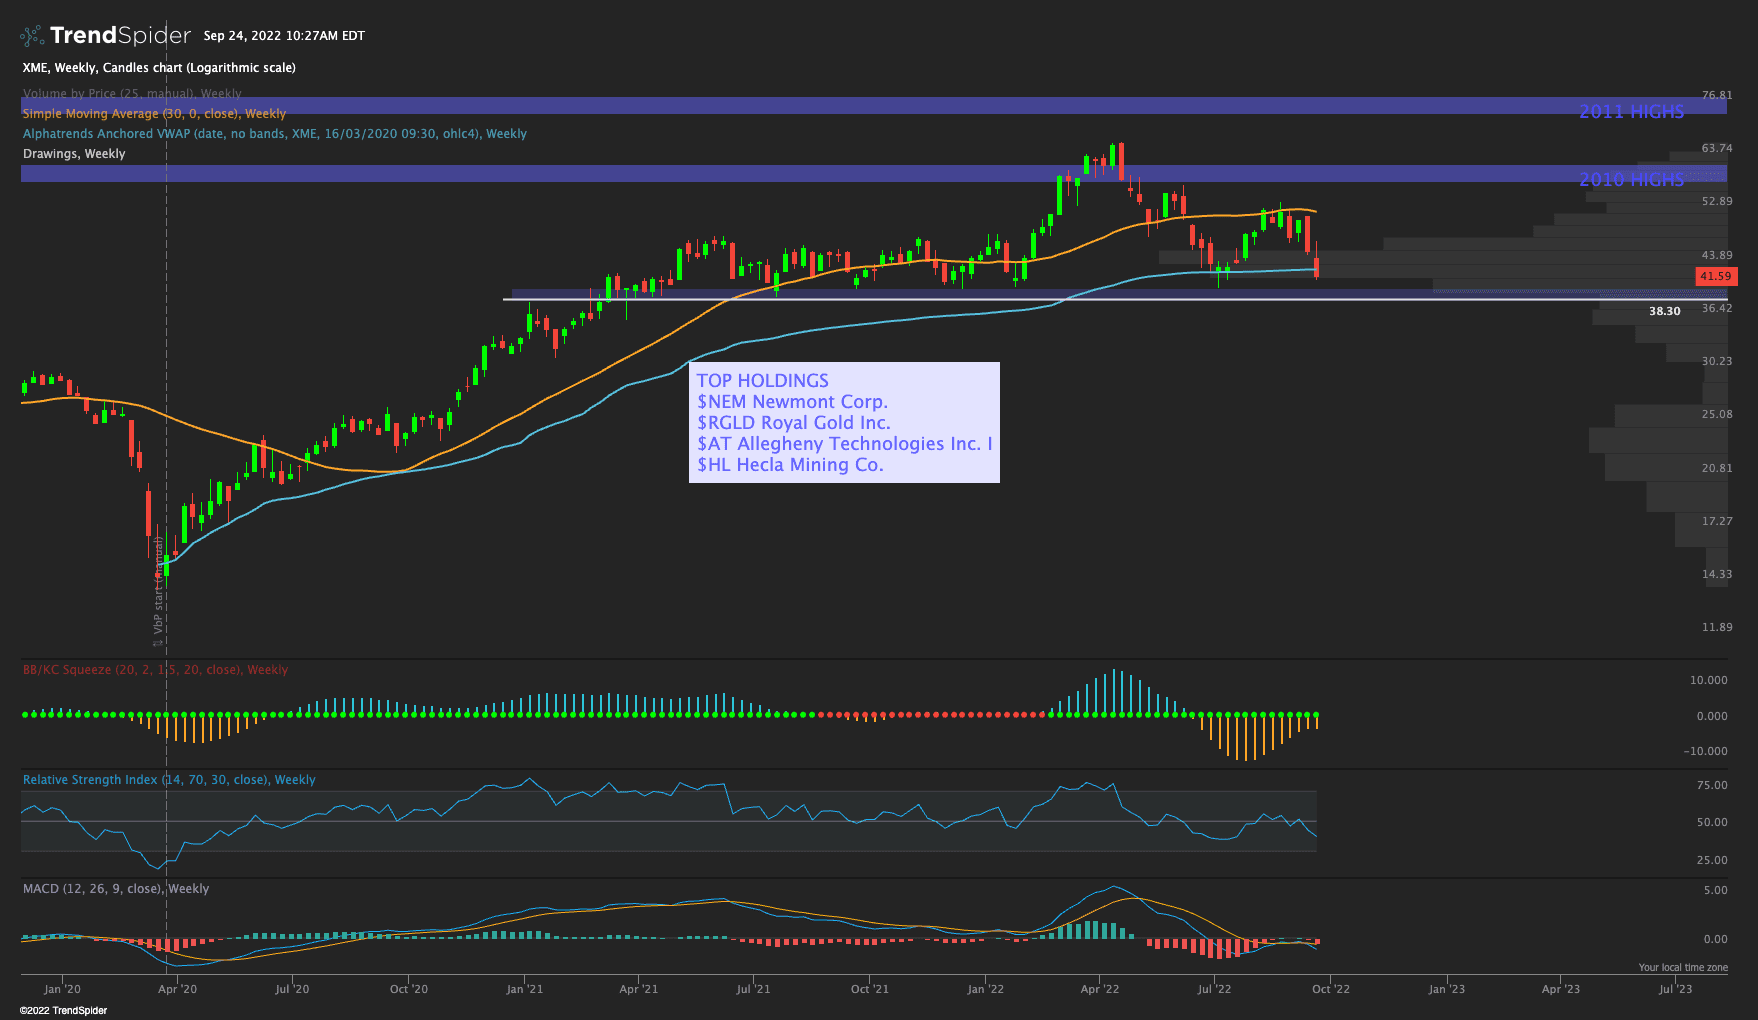Click the 2010 HIGHS annotation text

coord(1631,180)
